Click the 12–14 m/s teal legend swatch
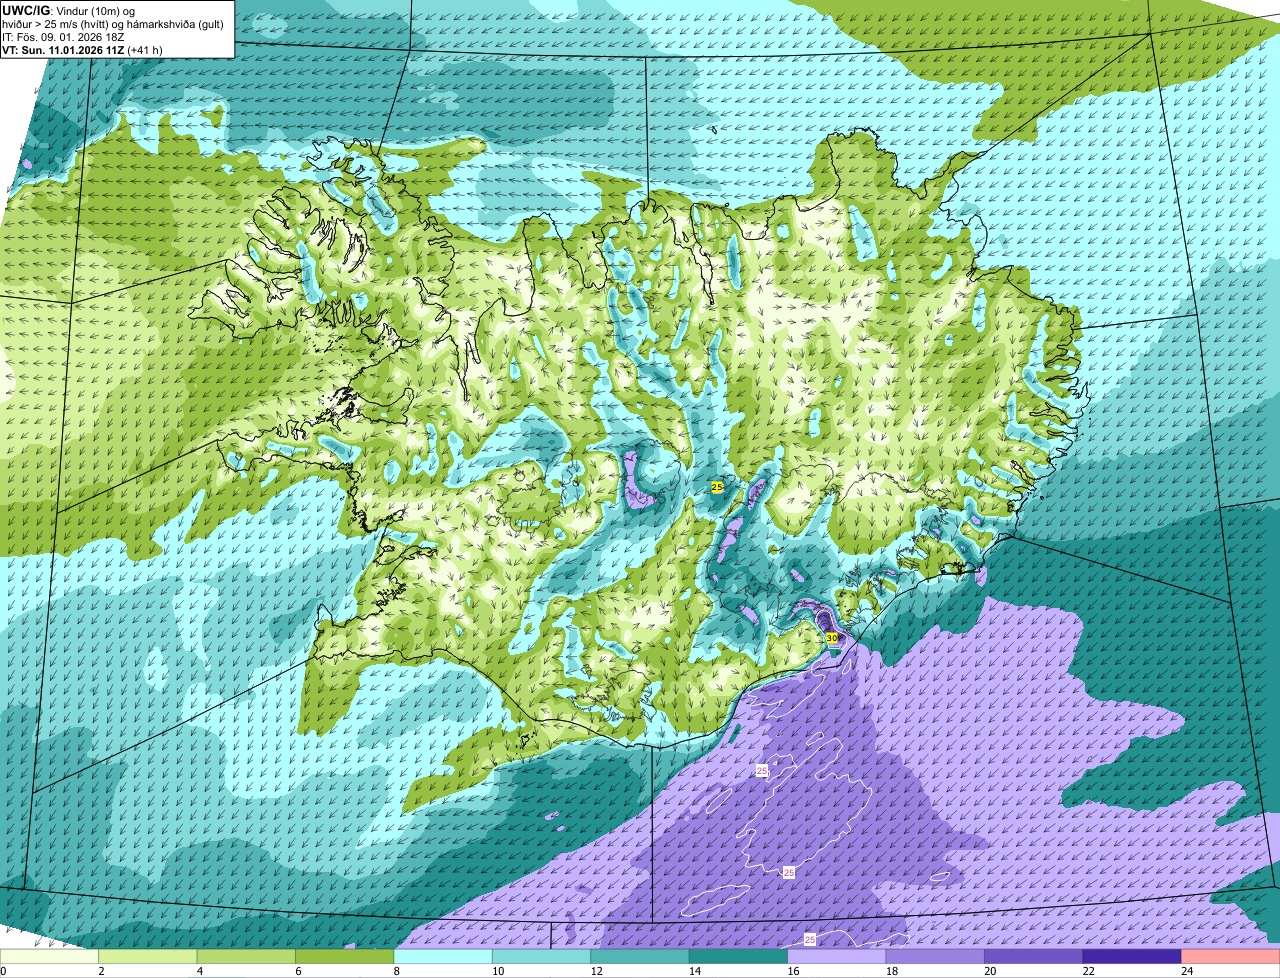The width and height of the screenshot is (1280, 978). point(640,957)
